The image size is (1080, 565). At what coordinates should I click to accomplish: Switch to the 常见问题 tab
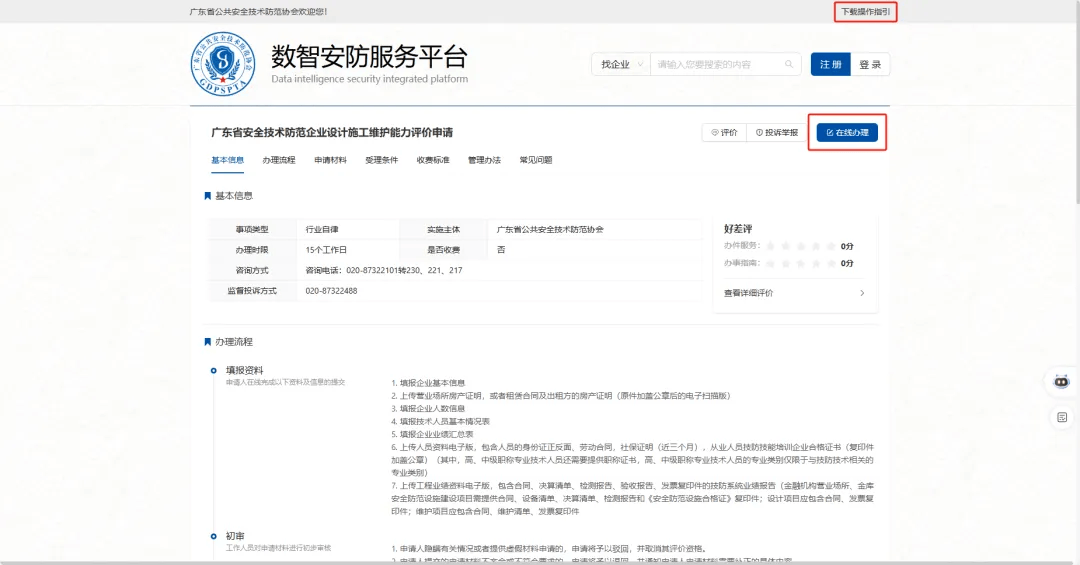pos(536,160)
